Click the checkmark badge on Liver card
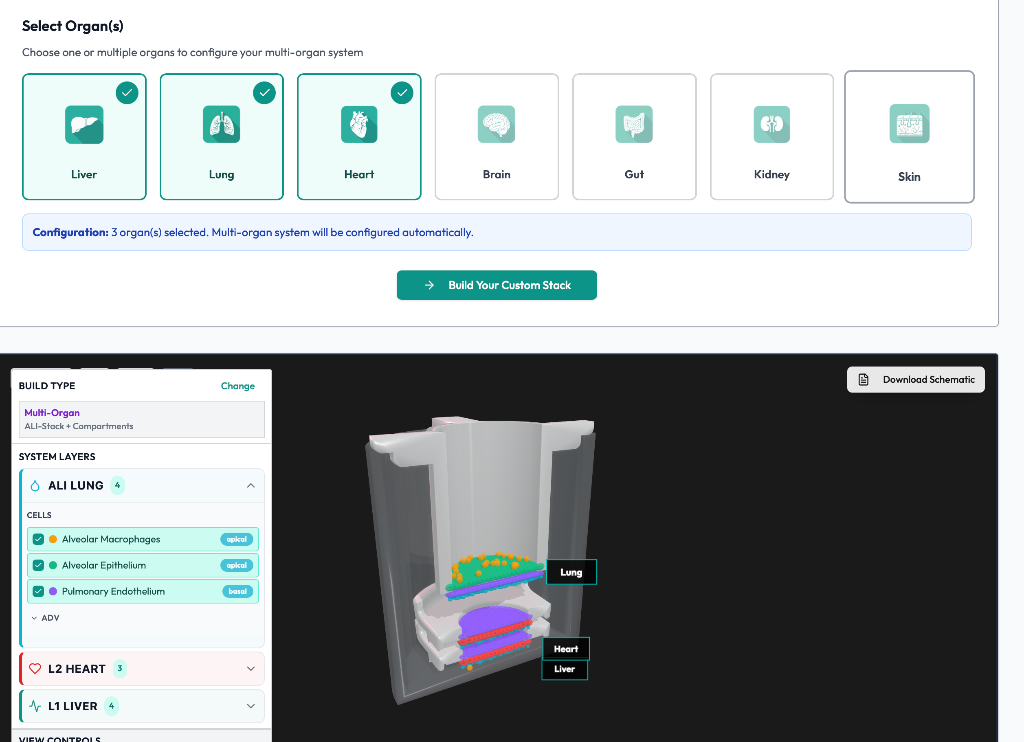1024x742 pixels. coord(127,93)
